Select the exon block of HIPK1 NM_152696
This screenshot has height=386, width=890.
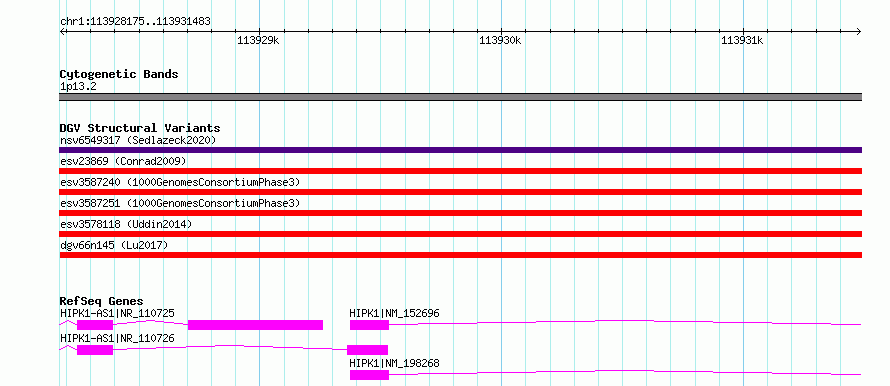[x=370, y=325]
